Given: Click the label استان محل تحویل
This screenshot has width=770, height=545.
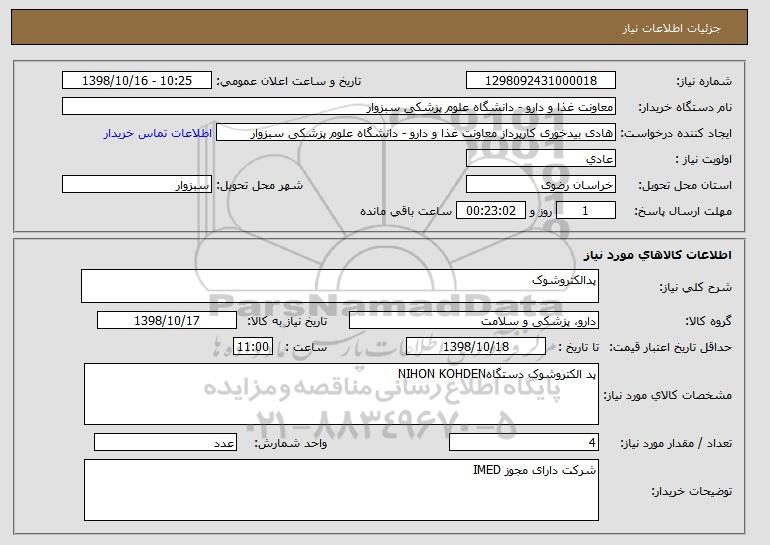Looking at the screenshot, I should [685, 186].
